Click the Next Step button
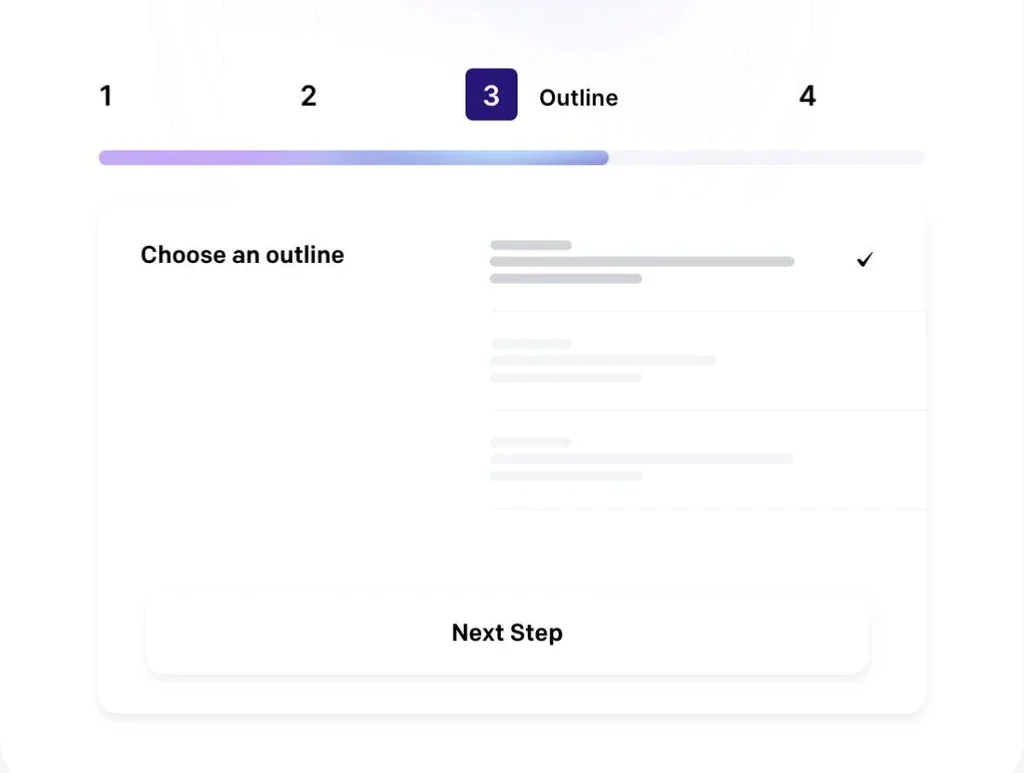This screenshot has height=773, width=1024. click(x=507, y=632)
